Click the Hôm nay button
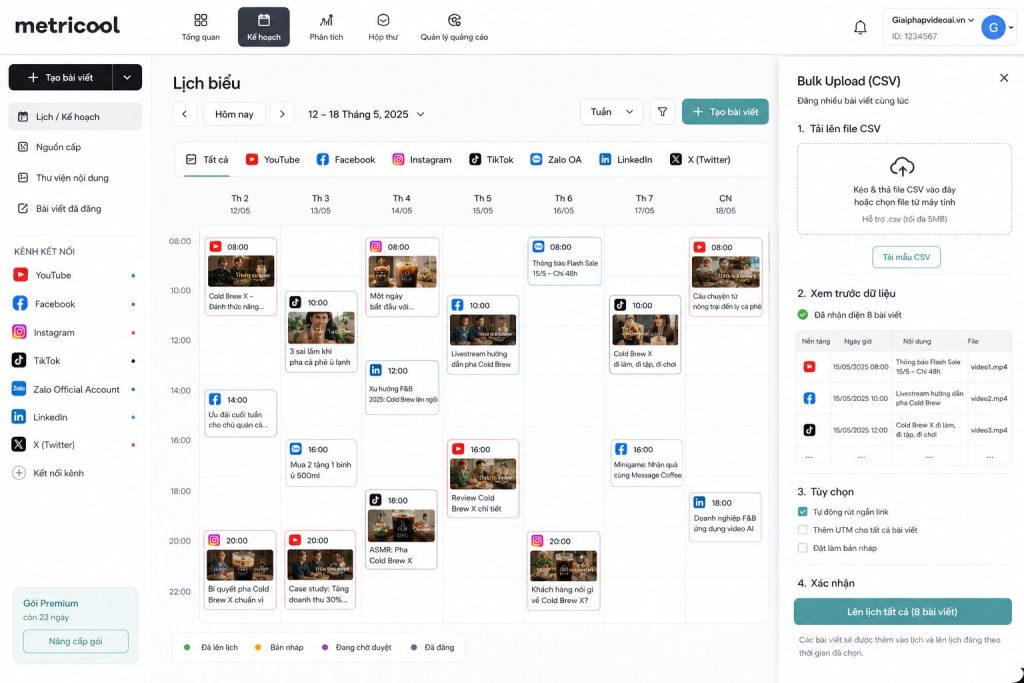Image resolution: width=1024 pixels, height=683 pixels. point(234,114)
